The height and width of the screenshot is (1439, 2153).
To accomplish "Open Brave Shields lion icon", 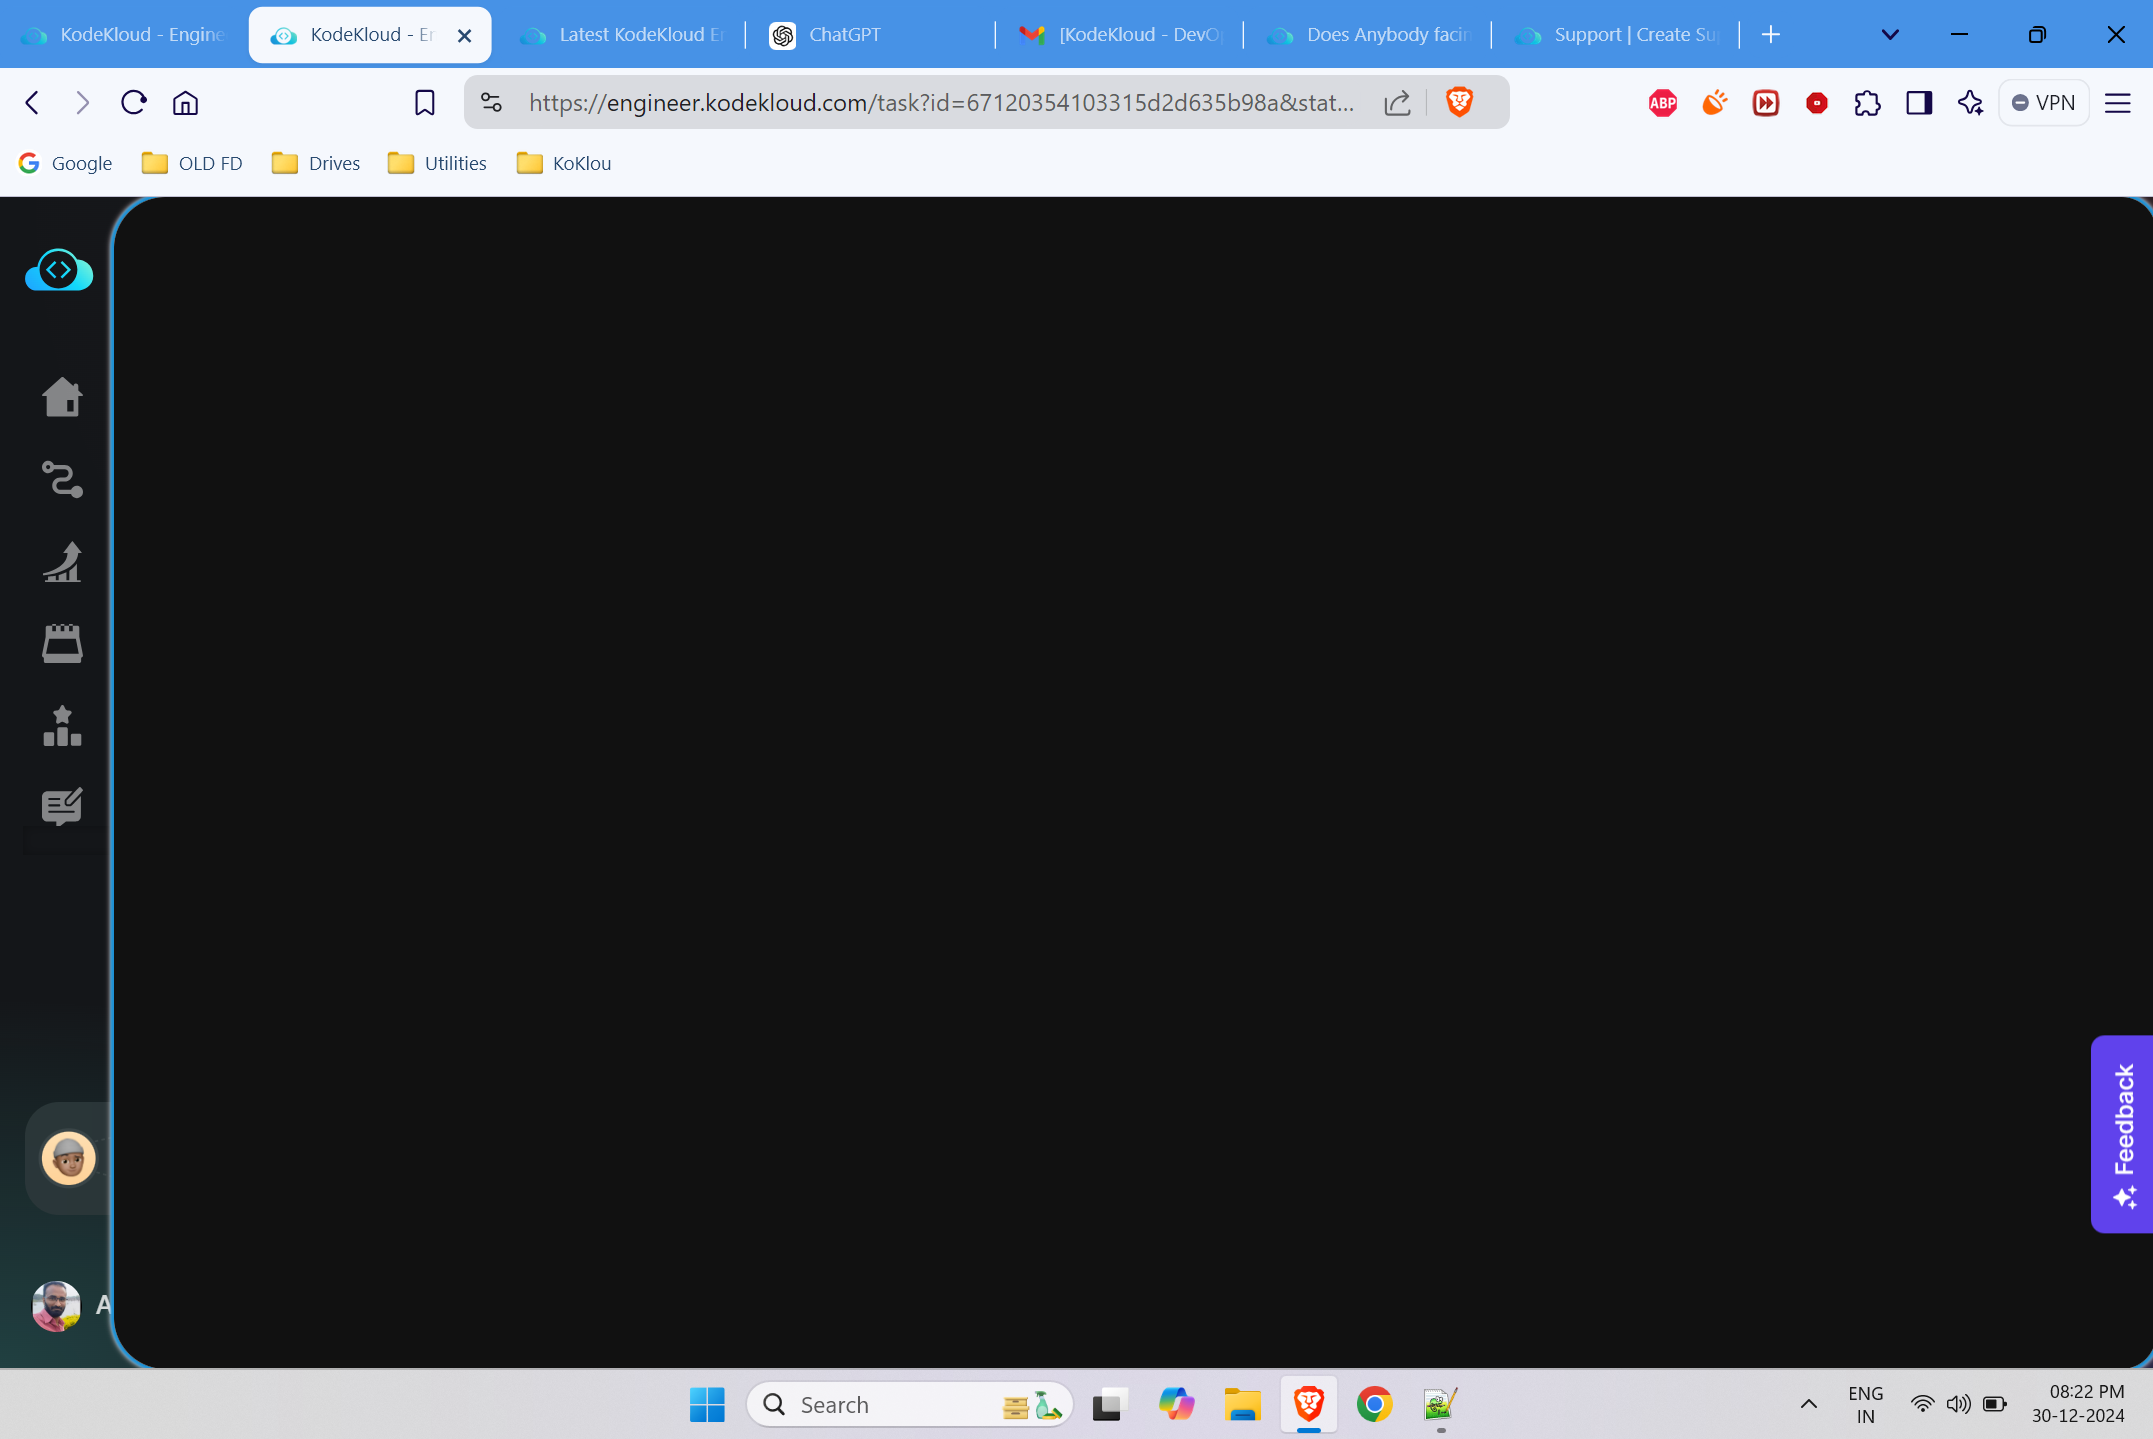I will pos(1459,102).
